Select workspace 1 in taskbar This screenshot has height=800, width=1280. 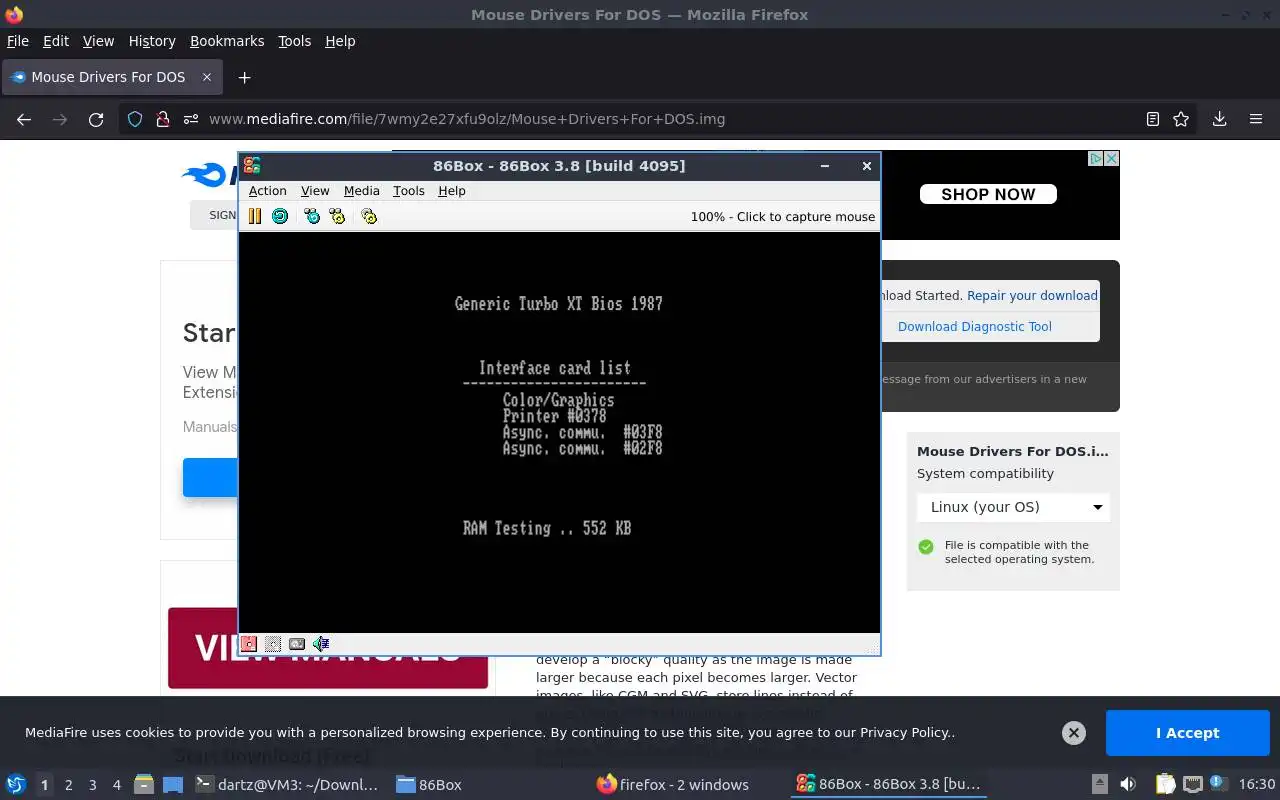click(44, 785)
